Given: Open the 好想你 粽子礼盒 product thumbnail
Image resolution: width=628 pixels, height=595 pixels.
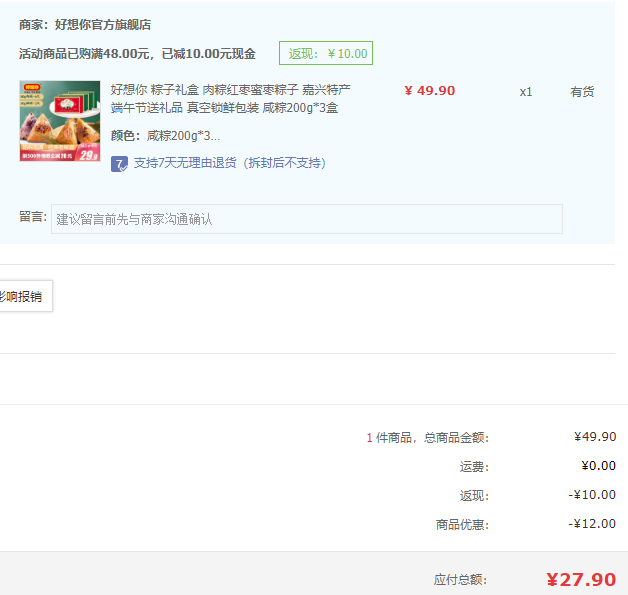Looking at the screenshot, I should pyautogui.click(x=60, y=121).
